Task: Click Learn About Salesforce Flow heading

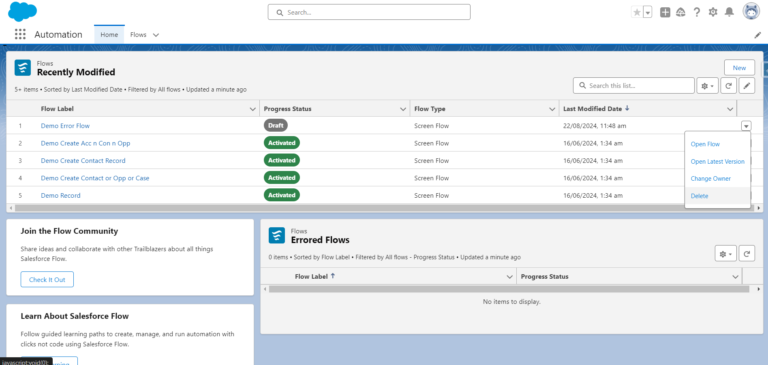Action: click(74, 316)
